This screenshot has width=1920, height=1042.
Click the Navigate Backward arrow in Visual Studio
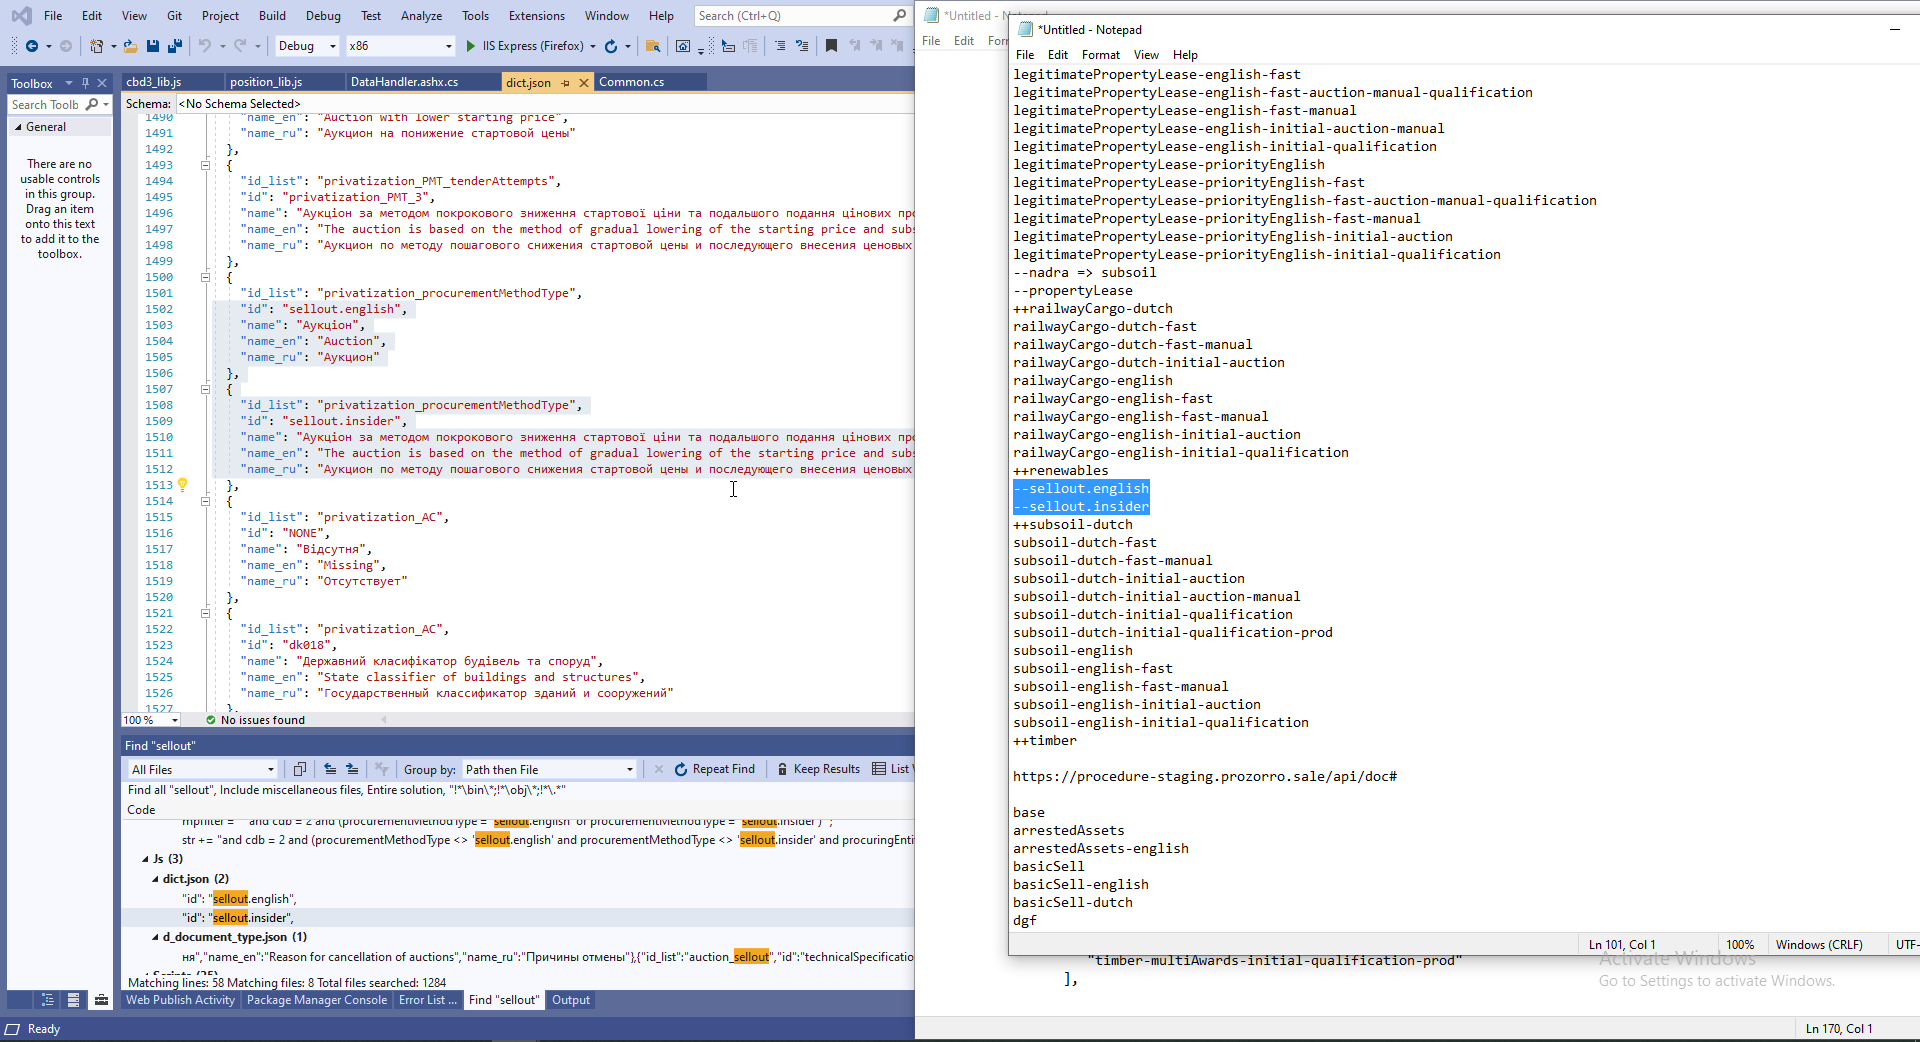point(32,46)
